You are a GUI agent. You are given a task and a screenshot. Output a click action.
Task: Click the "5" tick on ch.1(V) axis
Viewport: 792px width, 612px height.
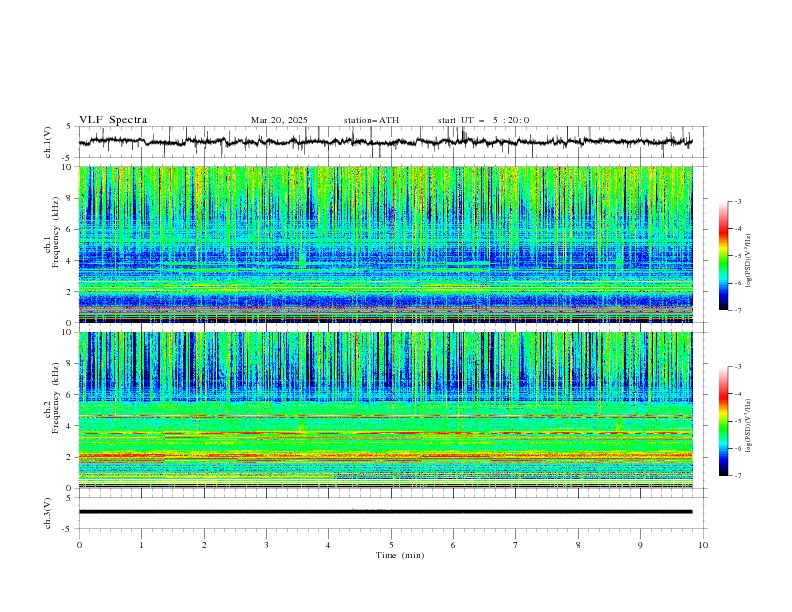[x=70, y=127]
